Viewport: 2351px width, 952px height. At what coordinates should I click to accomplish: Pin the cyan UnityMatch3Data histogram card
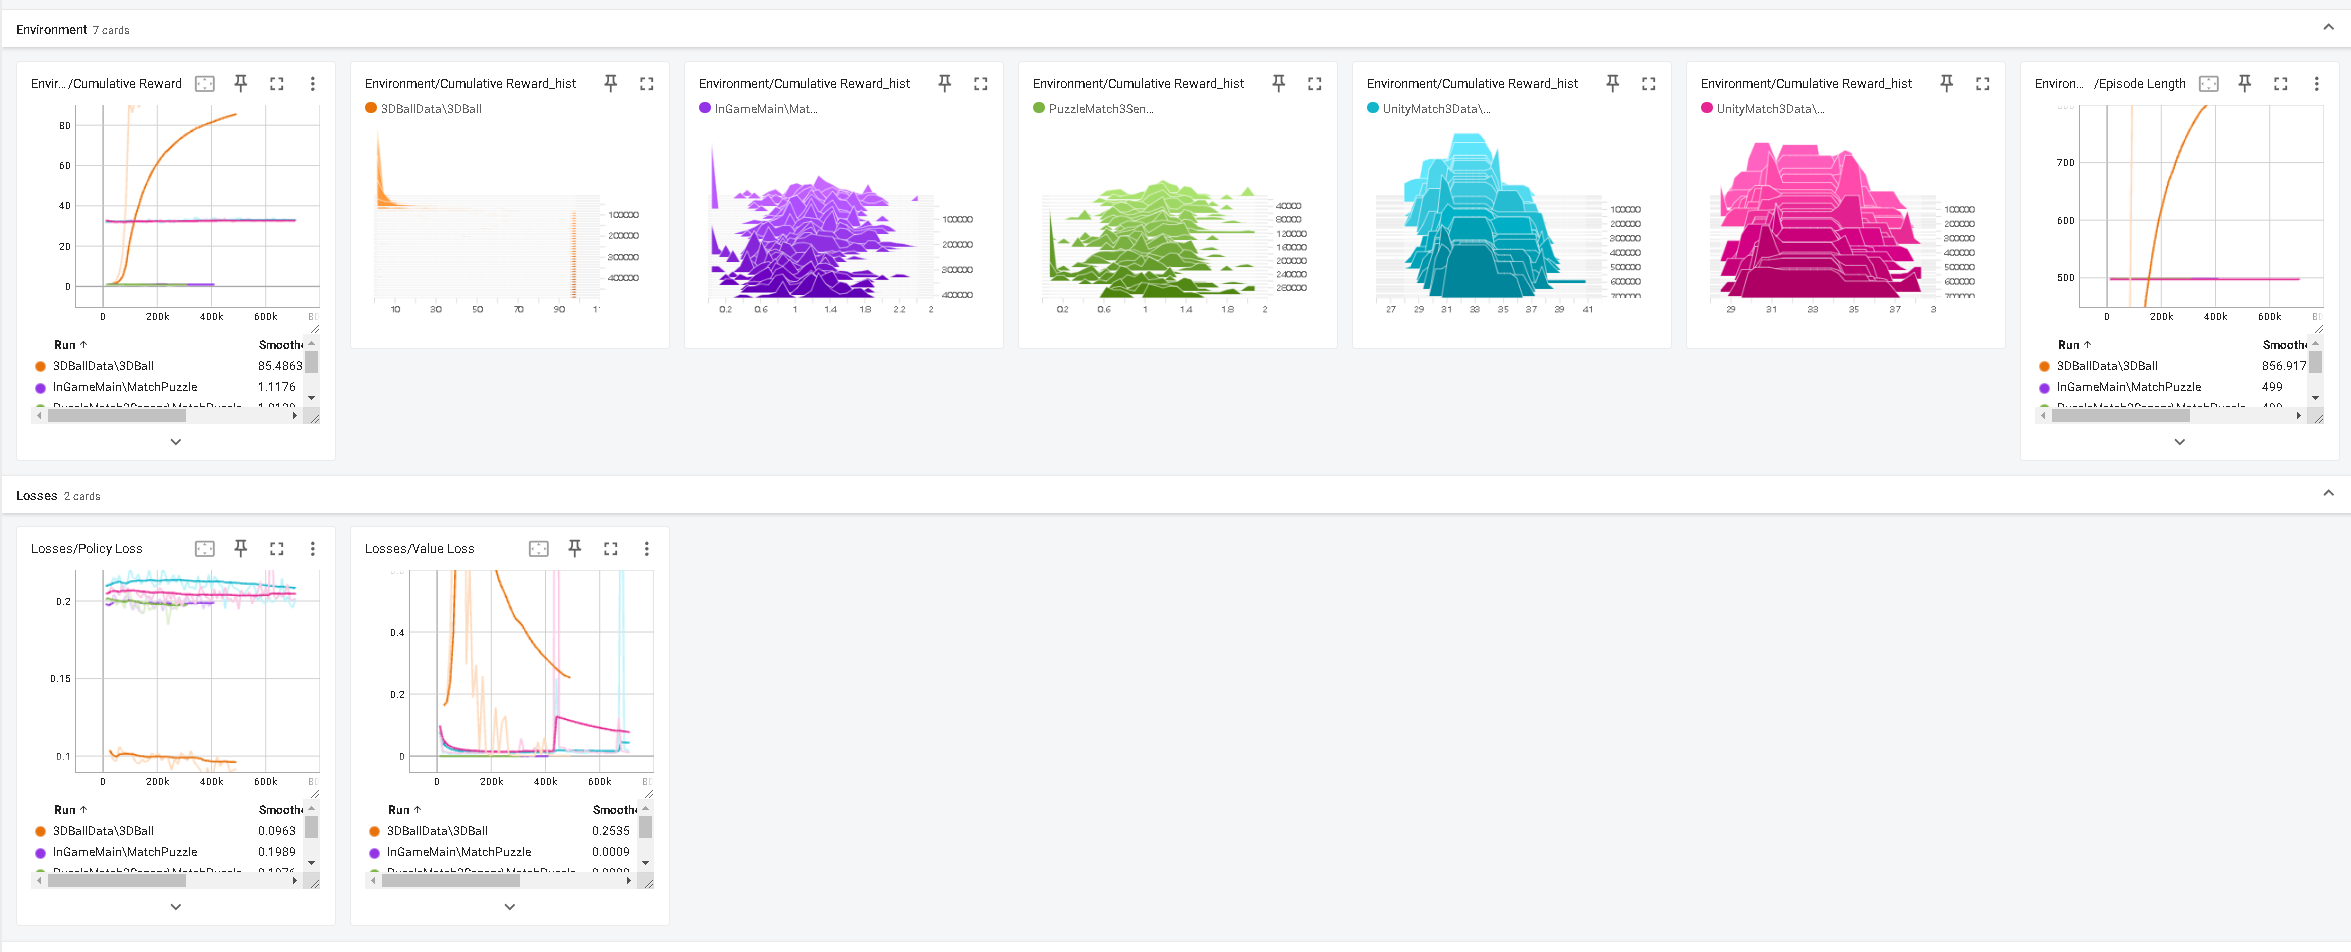click(x=1613, y=84)
